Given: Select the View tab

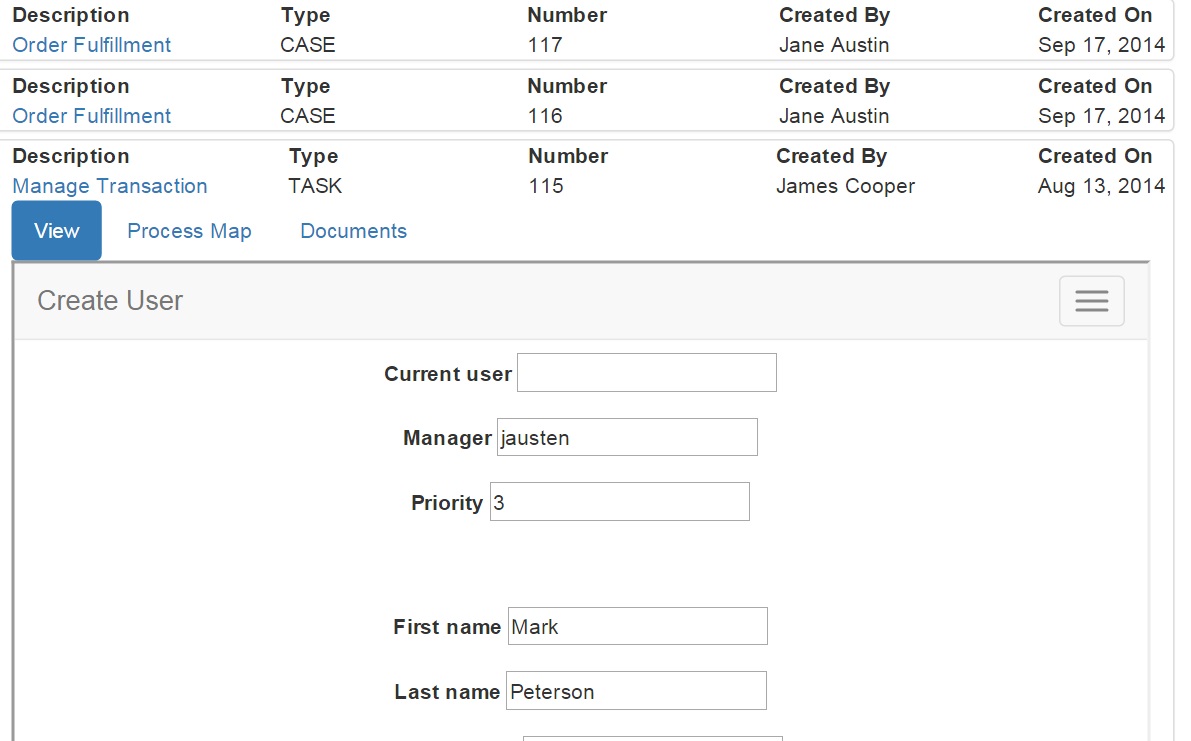Looking at the screenshot, I should point(56,231).
